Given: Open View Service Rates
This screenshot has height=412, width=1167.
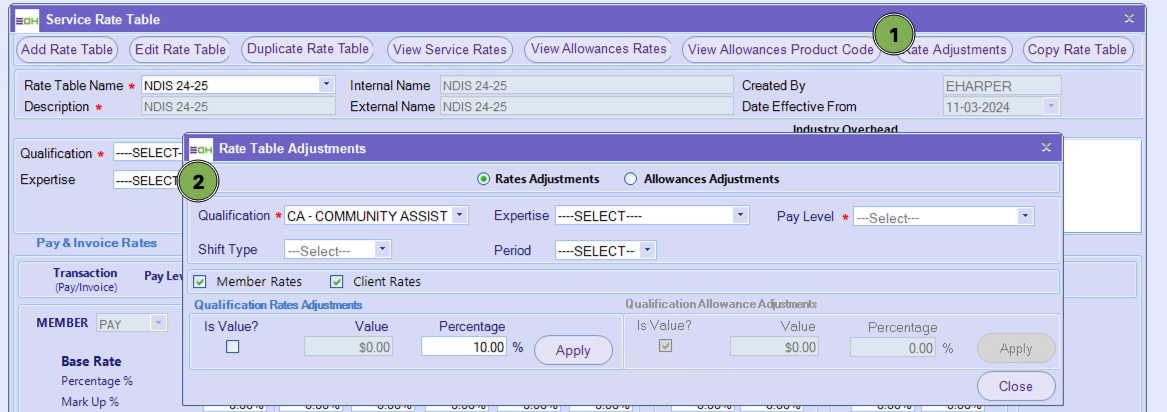Looking at the screenshot, I should 450,49.
